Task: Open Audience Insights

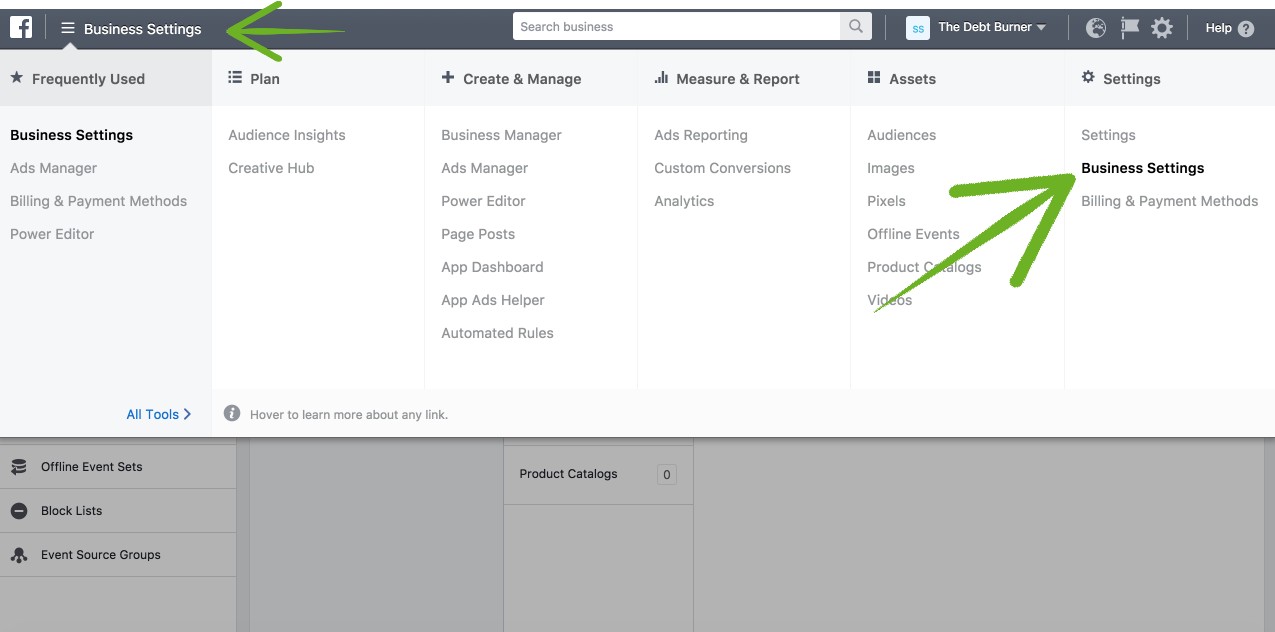Action: pos(287,135)
